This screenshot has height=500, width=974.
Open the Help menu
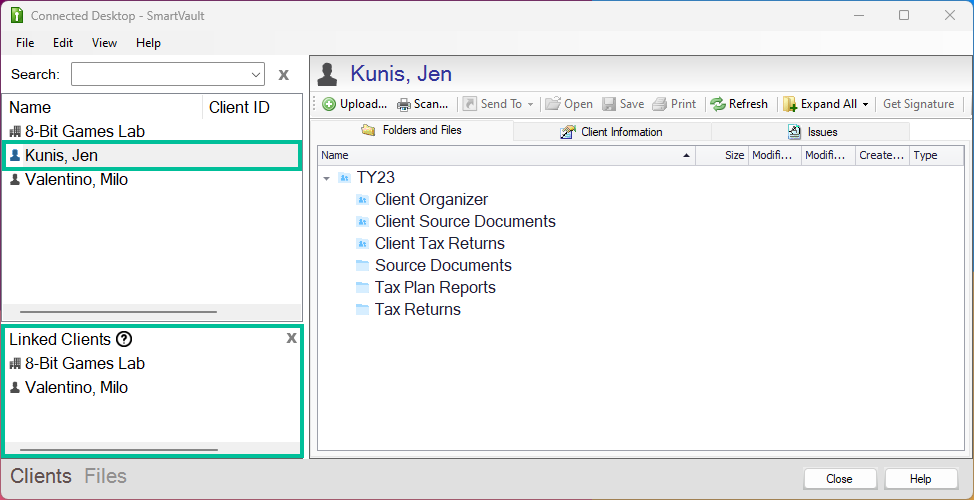148,43
